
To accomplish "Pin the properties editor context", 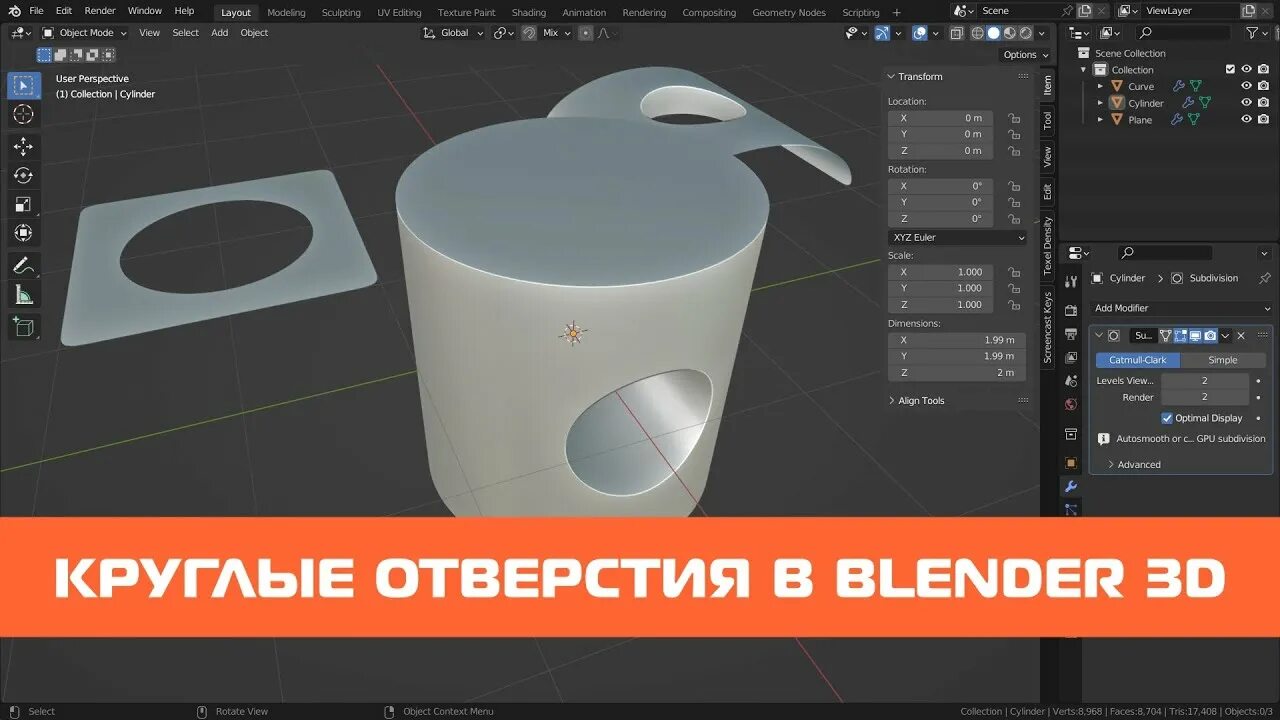I will coord(1264,278).
